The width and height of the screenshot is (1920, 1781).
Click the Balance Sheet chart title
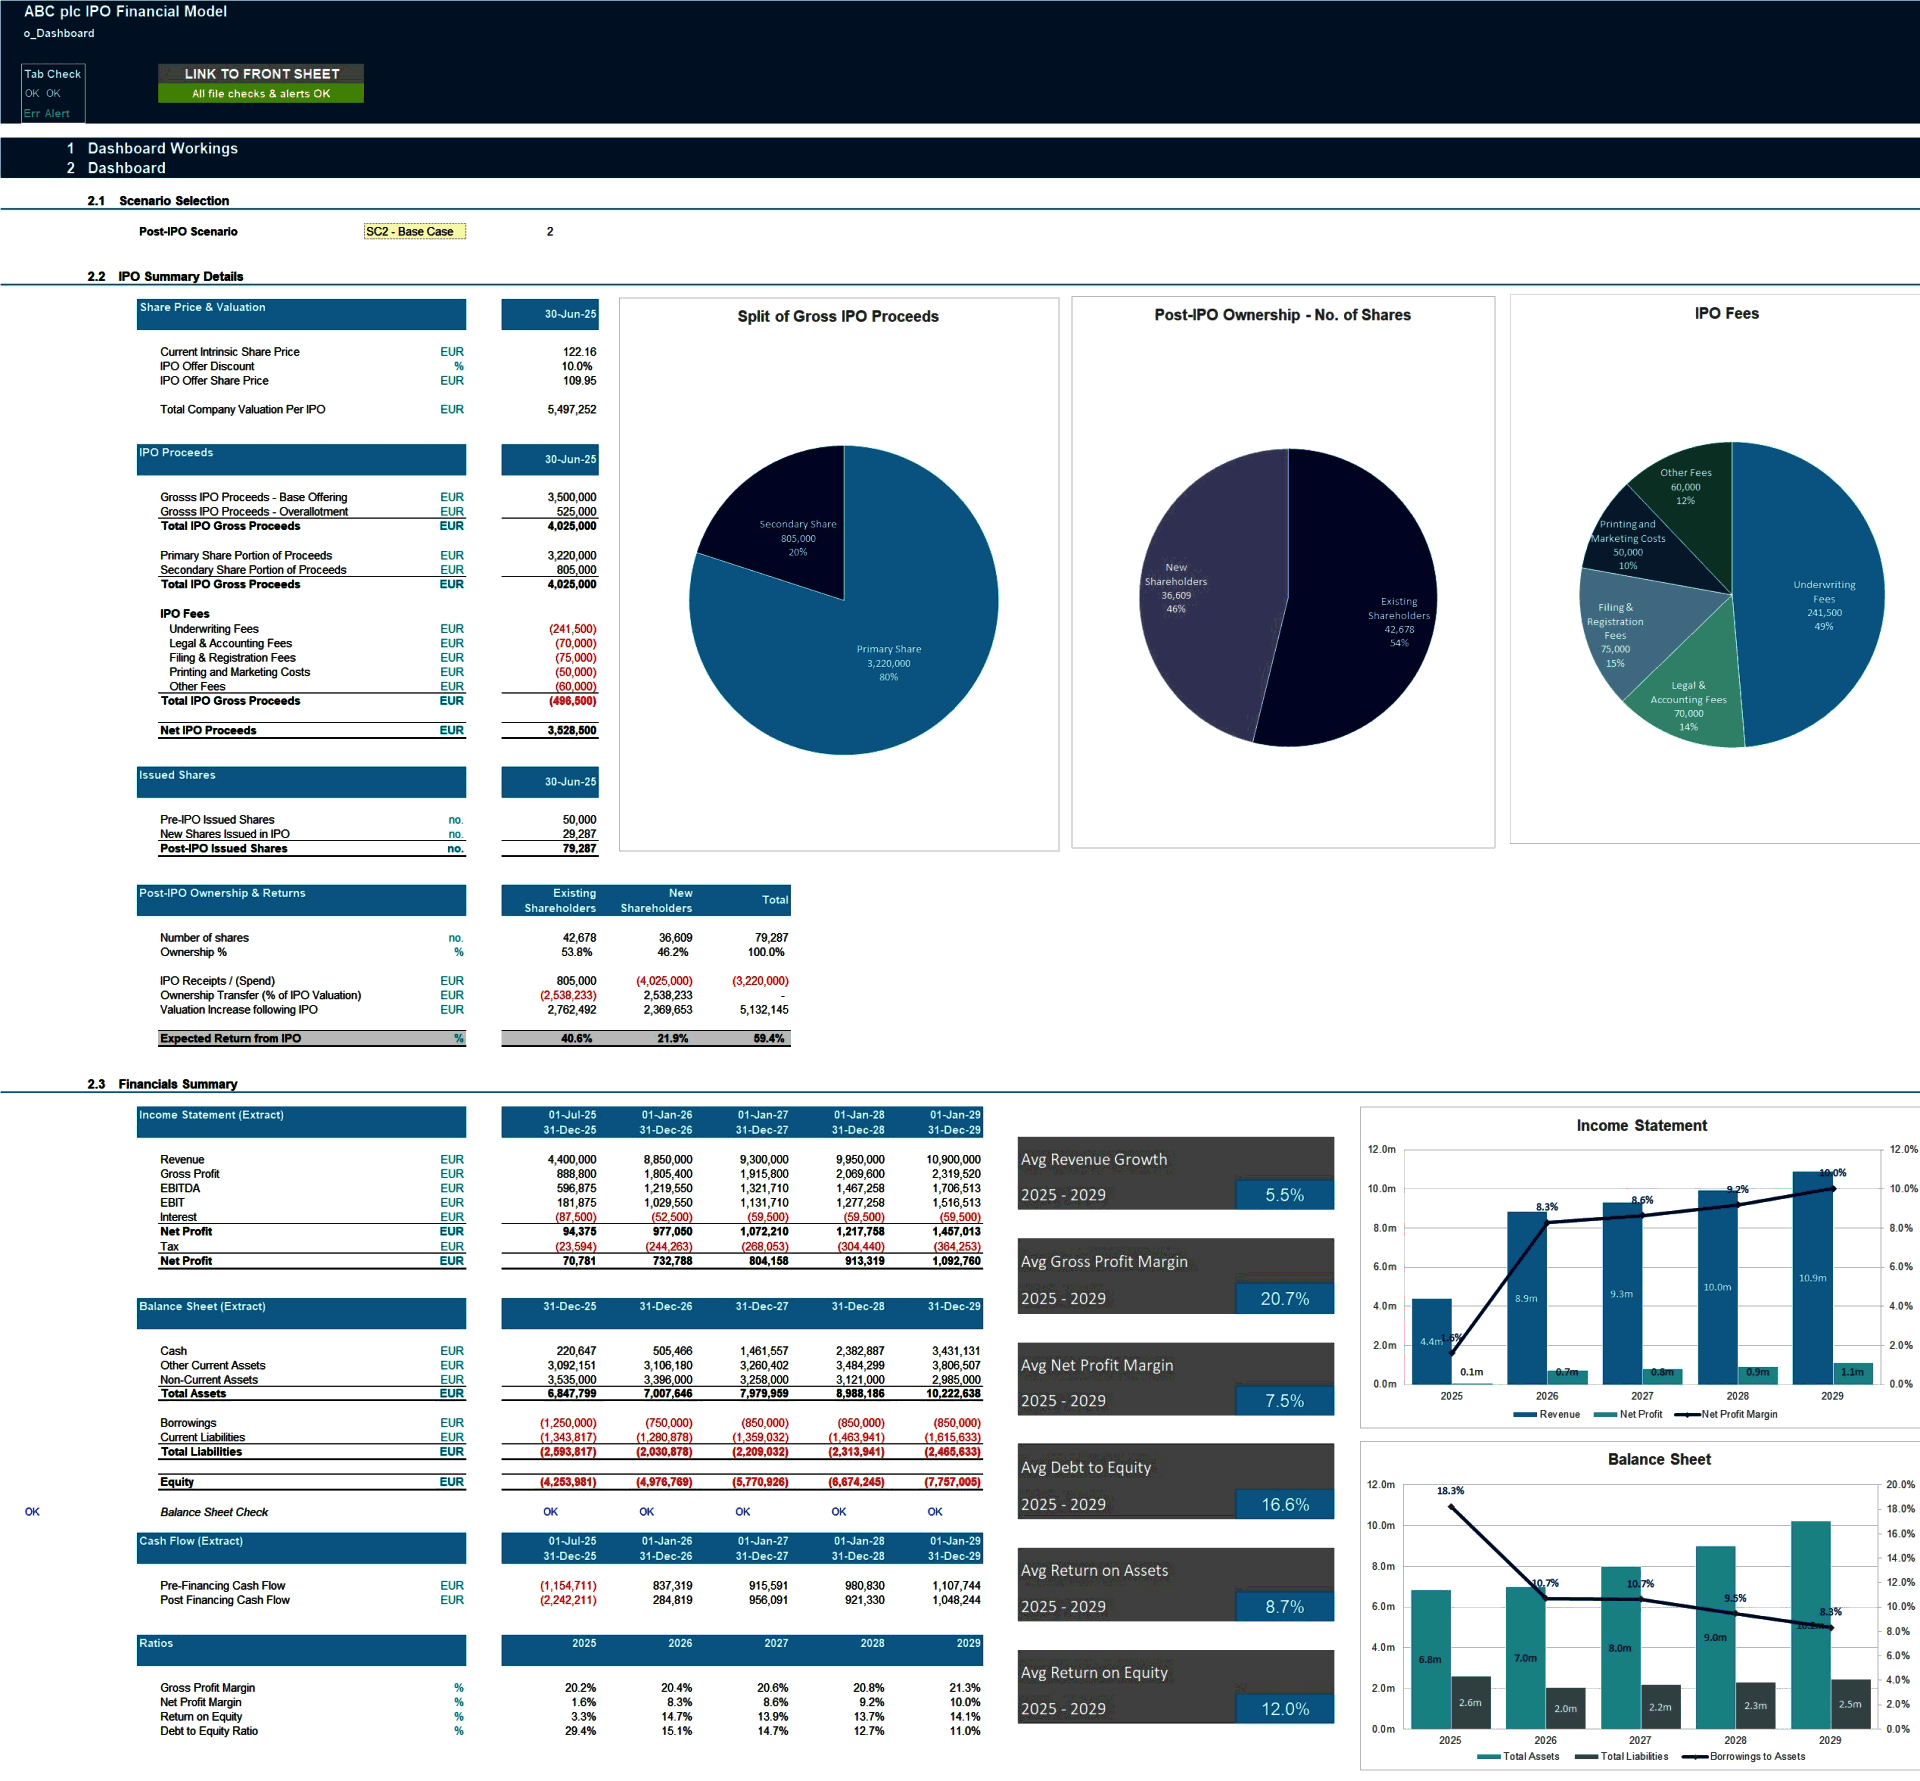click(x=1659, y=1460)
